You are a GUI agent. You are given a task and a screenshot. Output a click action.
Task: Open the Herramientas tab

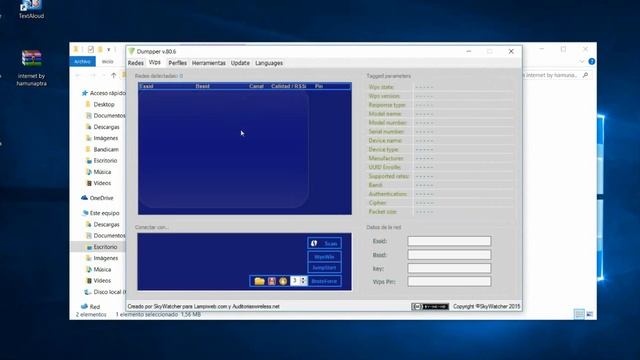[x=209, y=63]
